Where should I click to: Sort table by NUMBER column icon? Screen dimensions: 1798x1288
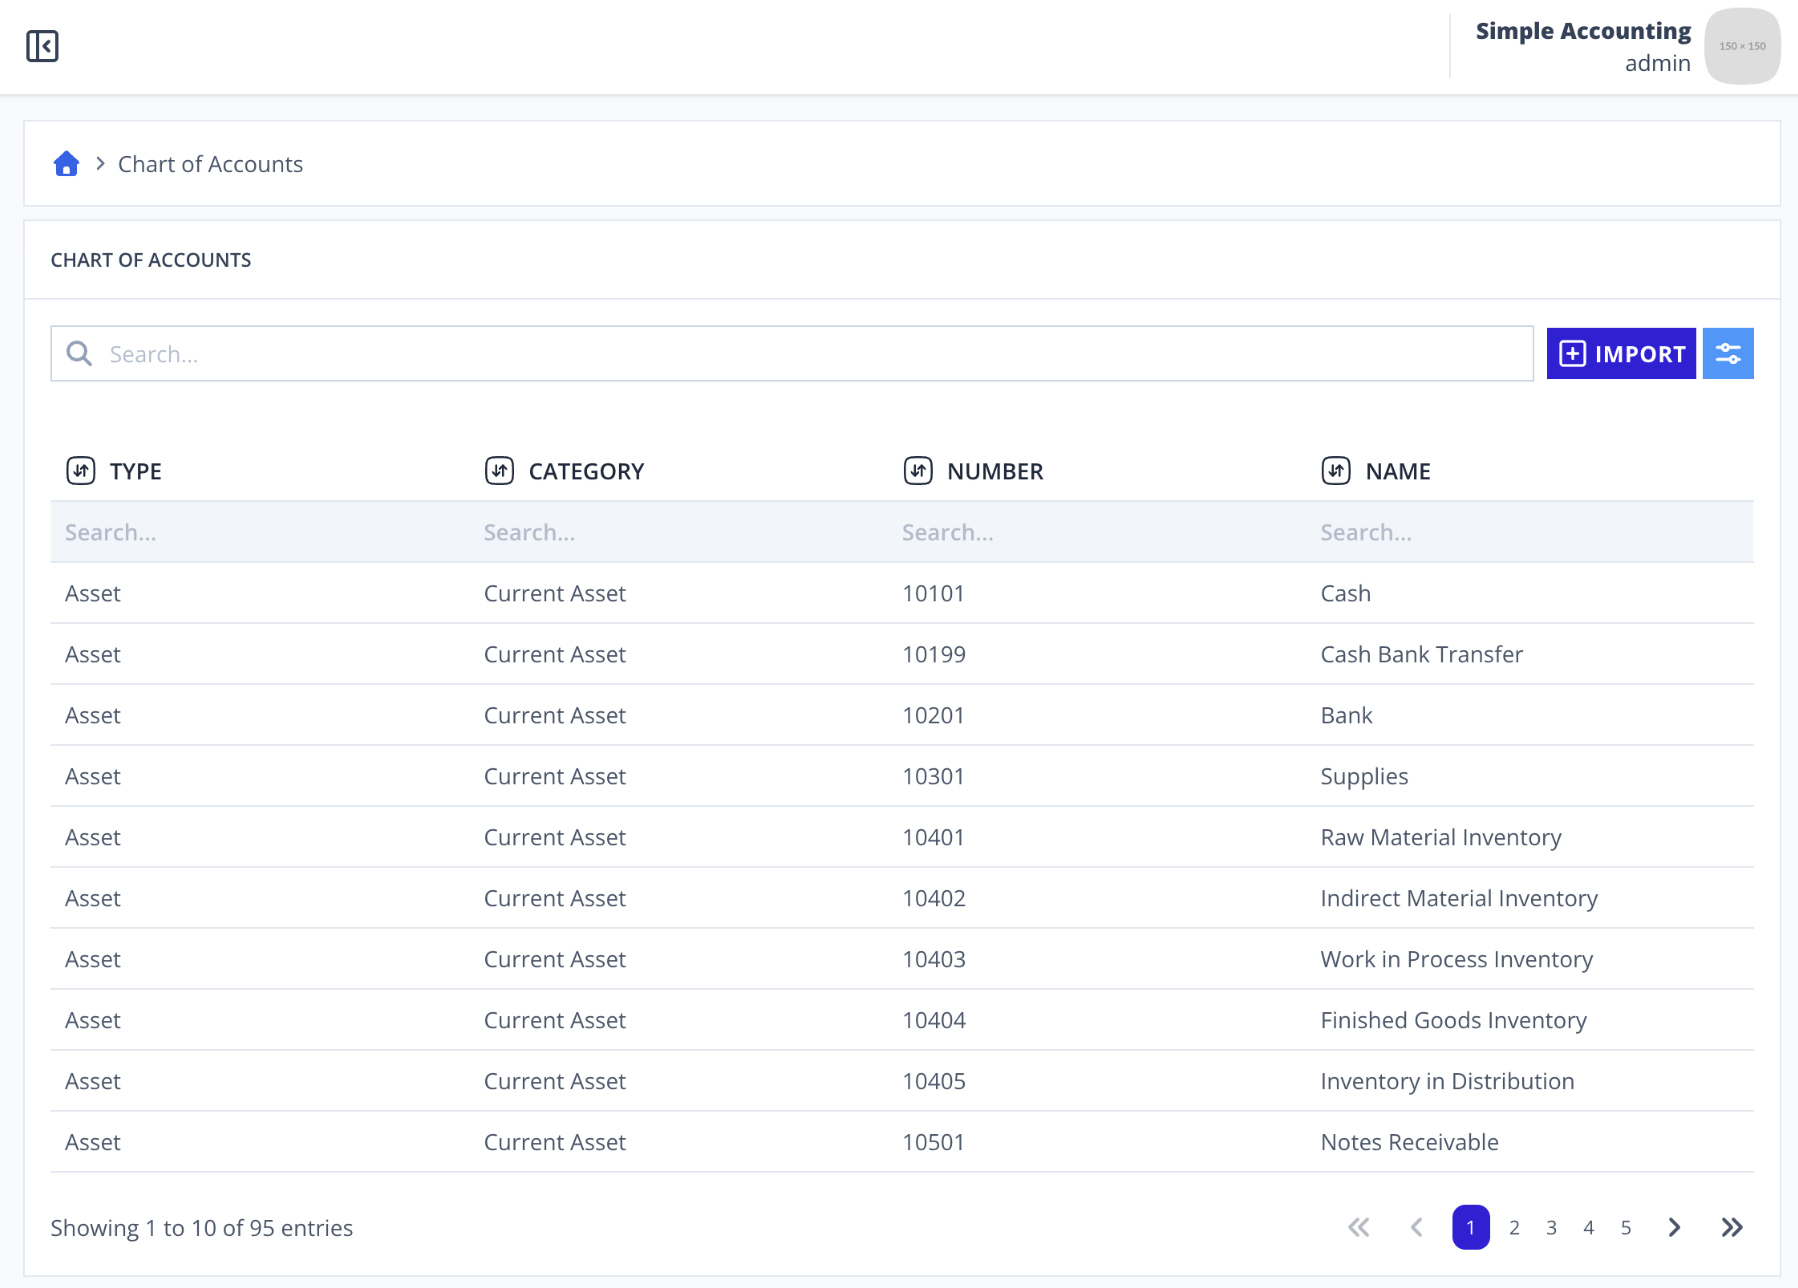coord(918,470)
